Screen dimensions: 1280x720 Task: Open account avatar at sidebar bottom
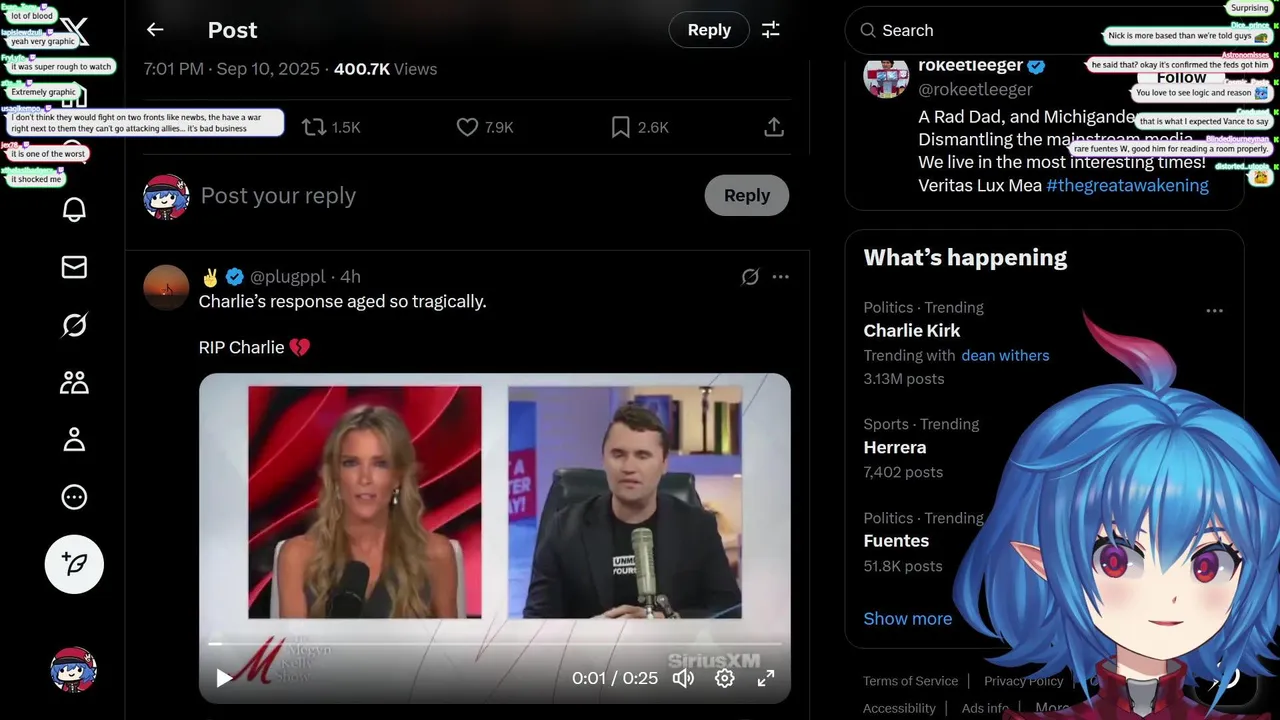click(x=74, y=670)
